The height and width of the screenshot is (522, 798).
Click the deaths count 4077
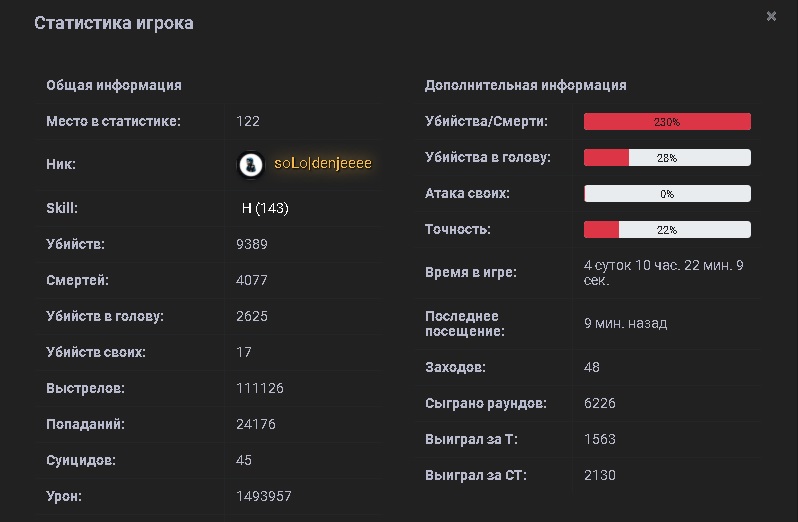click(x=252, y=280)
